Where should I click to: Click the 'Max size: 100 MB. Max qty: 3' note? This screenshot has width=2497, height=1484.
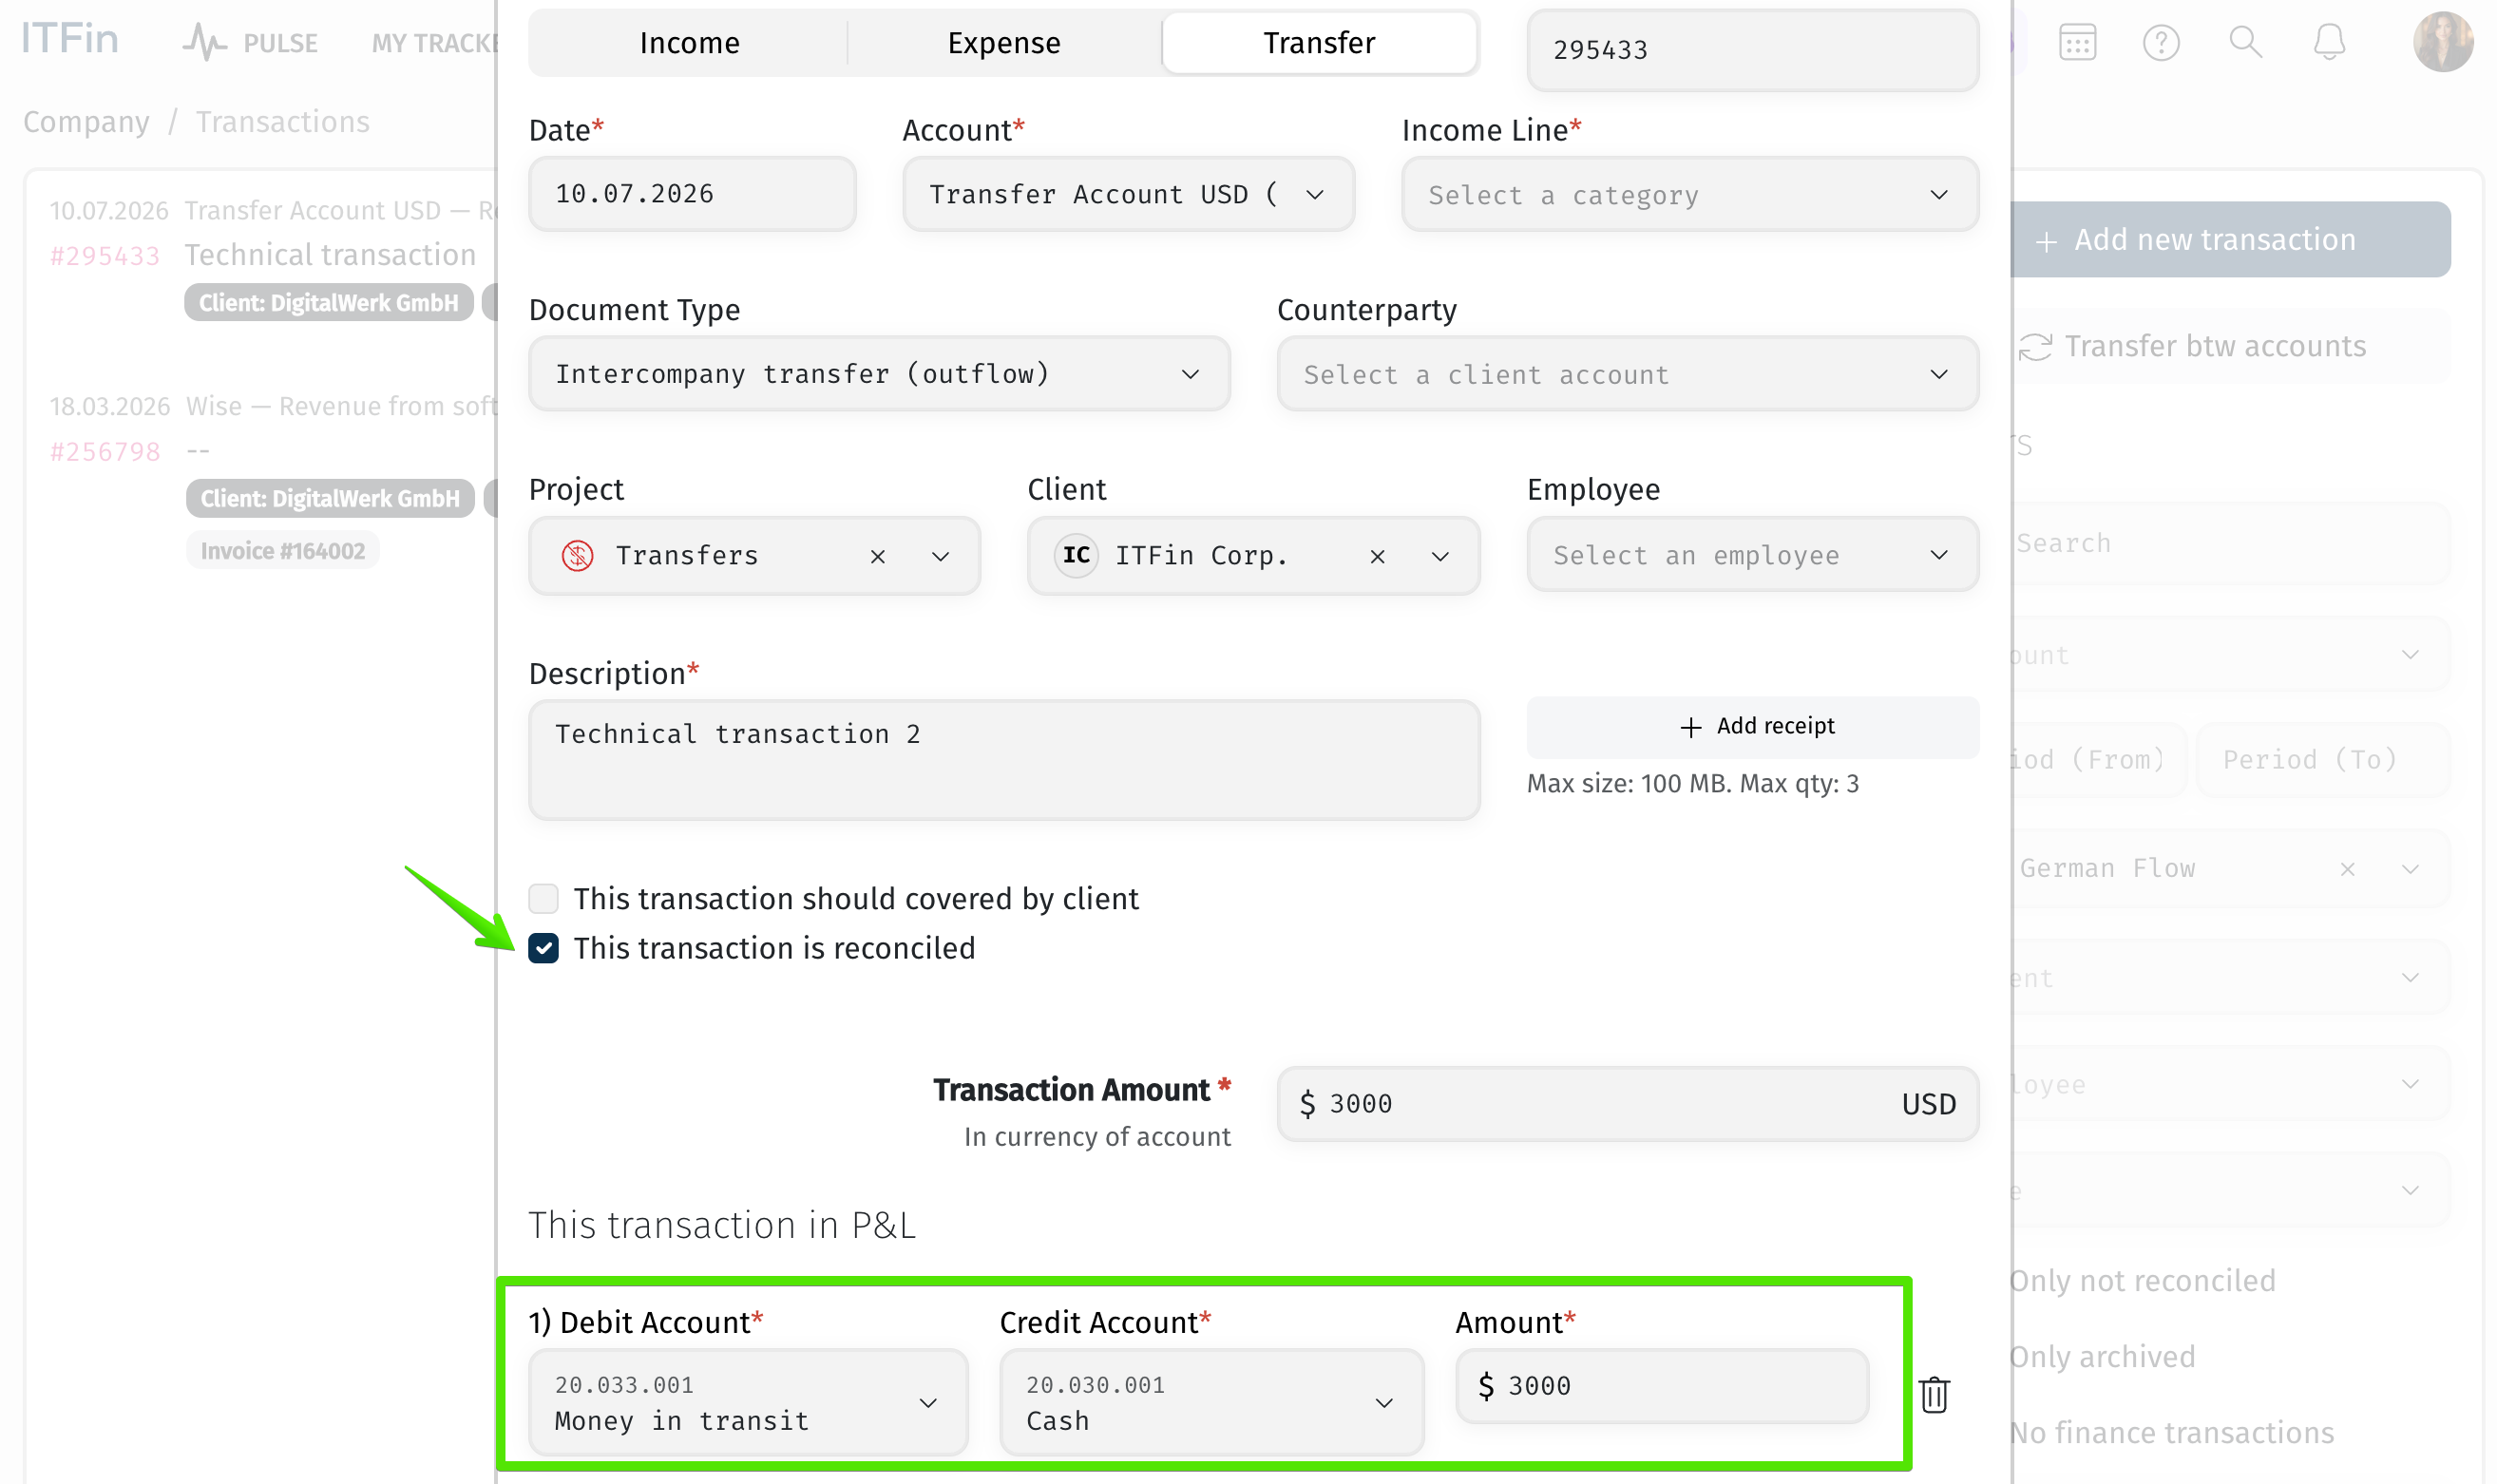[1692, 784]
